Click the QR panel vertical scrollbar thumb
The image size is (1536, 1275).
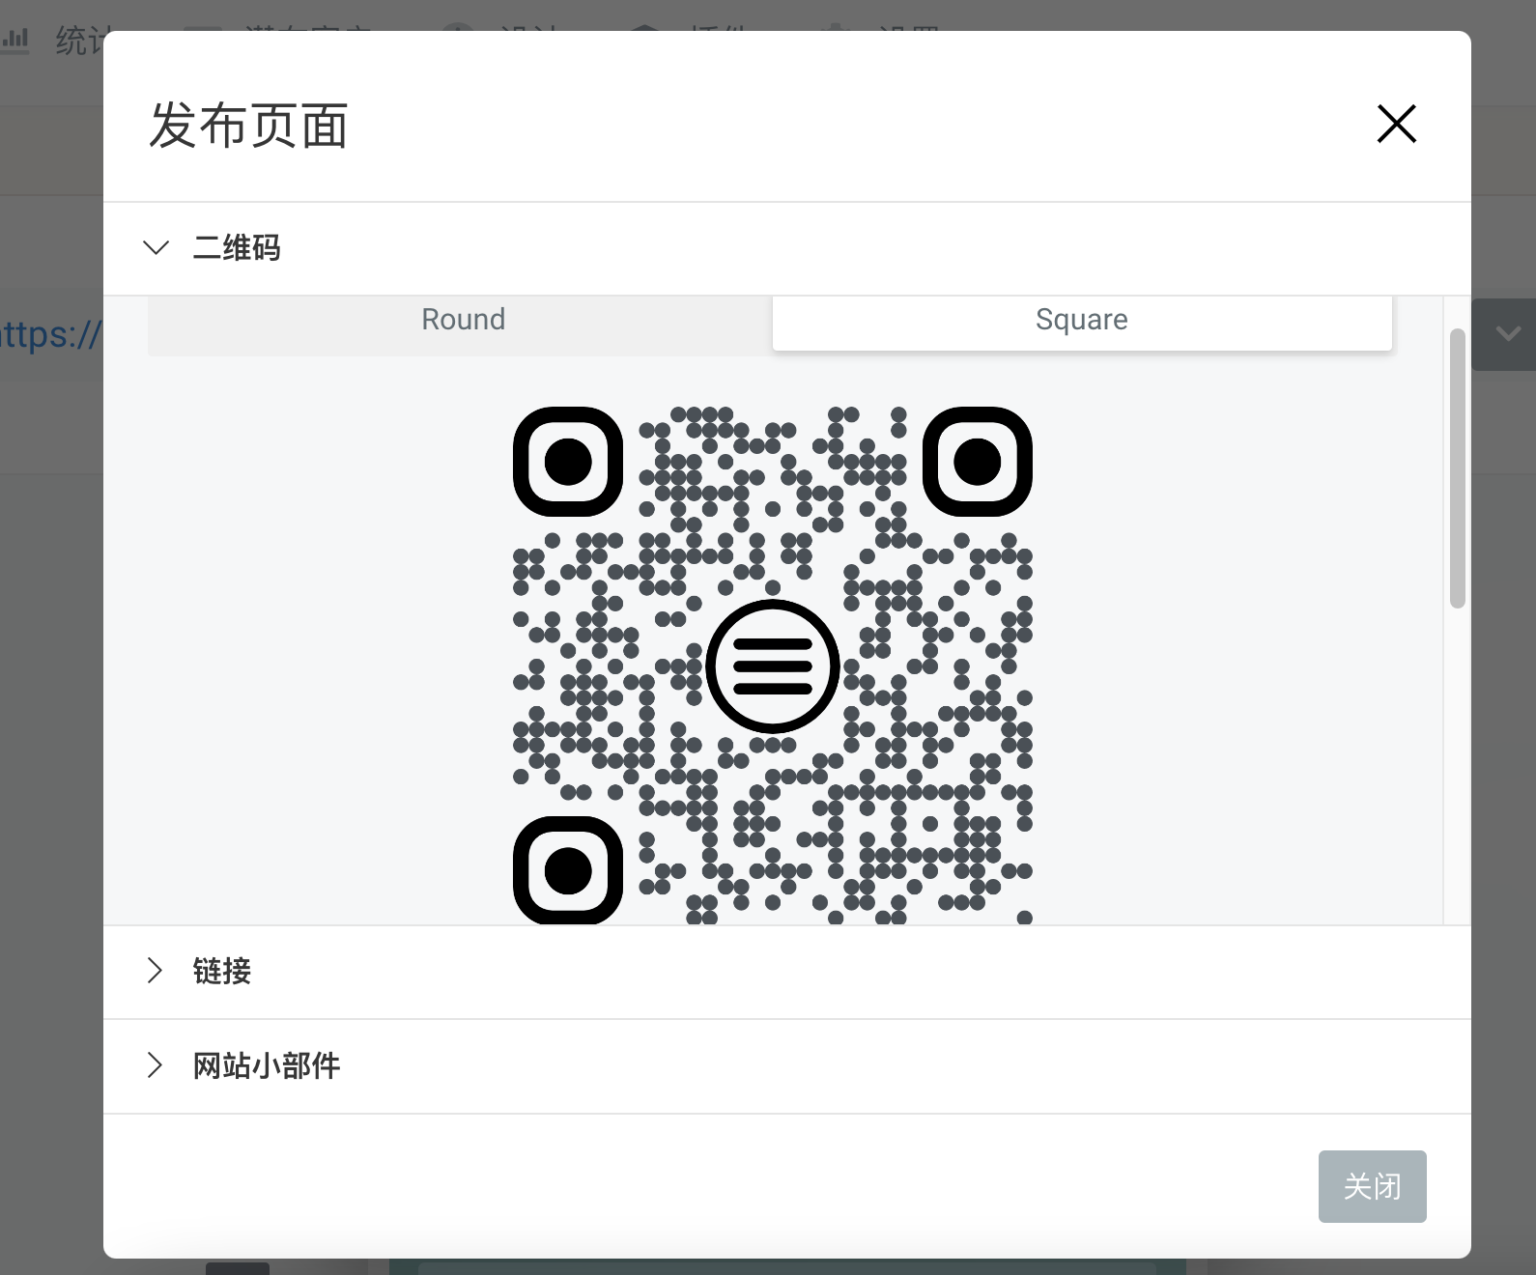pyautogui.click(x=1457, y=467)
